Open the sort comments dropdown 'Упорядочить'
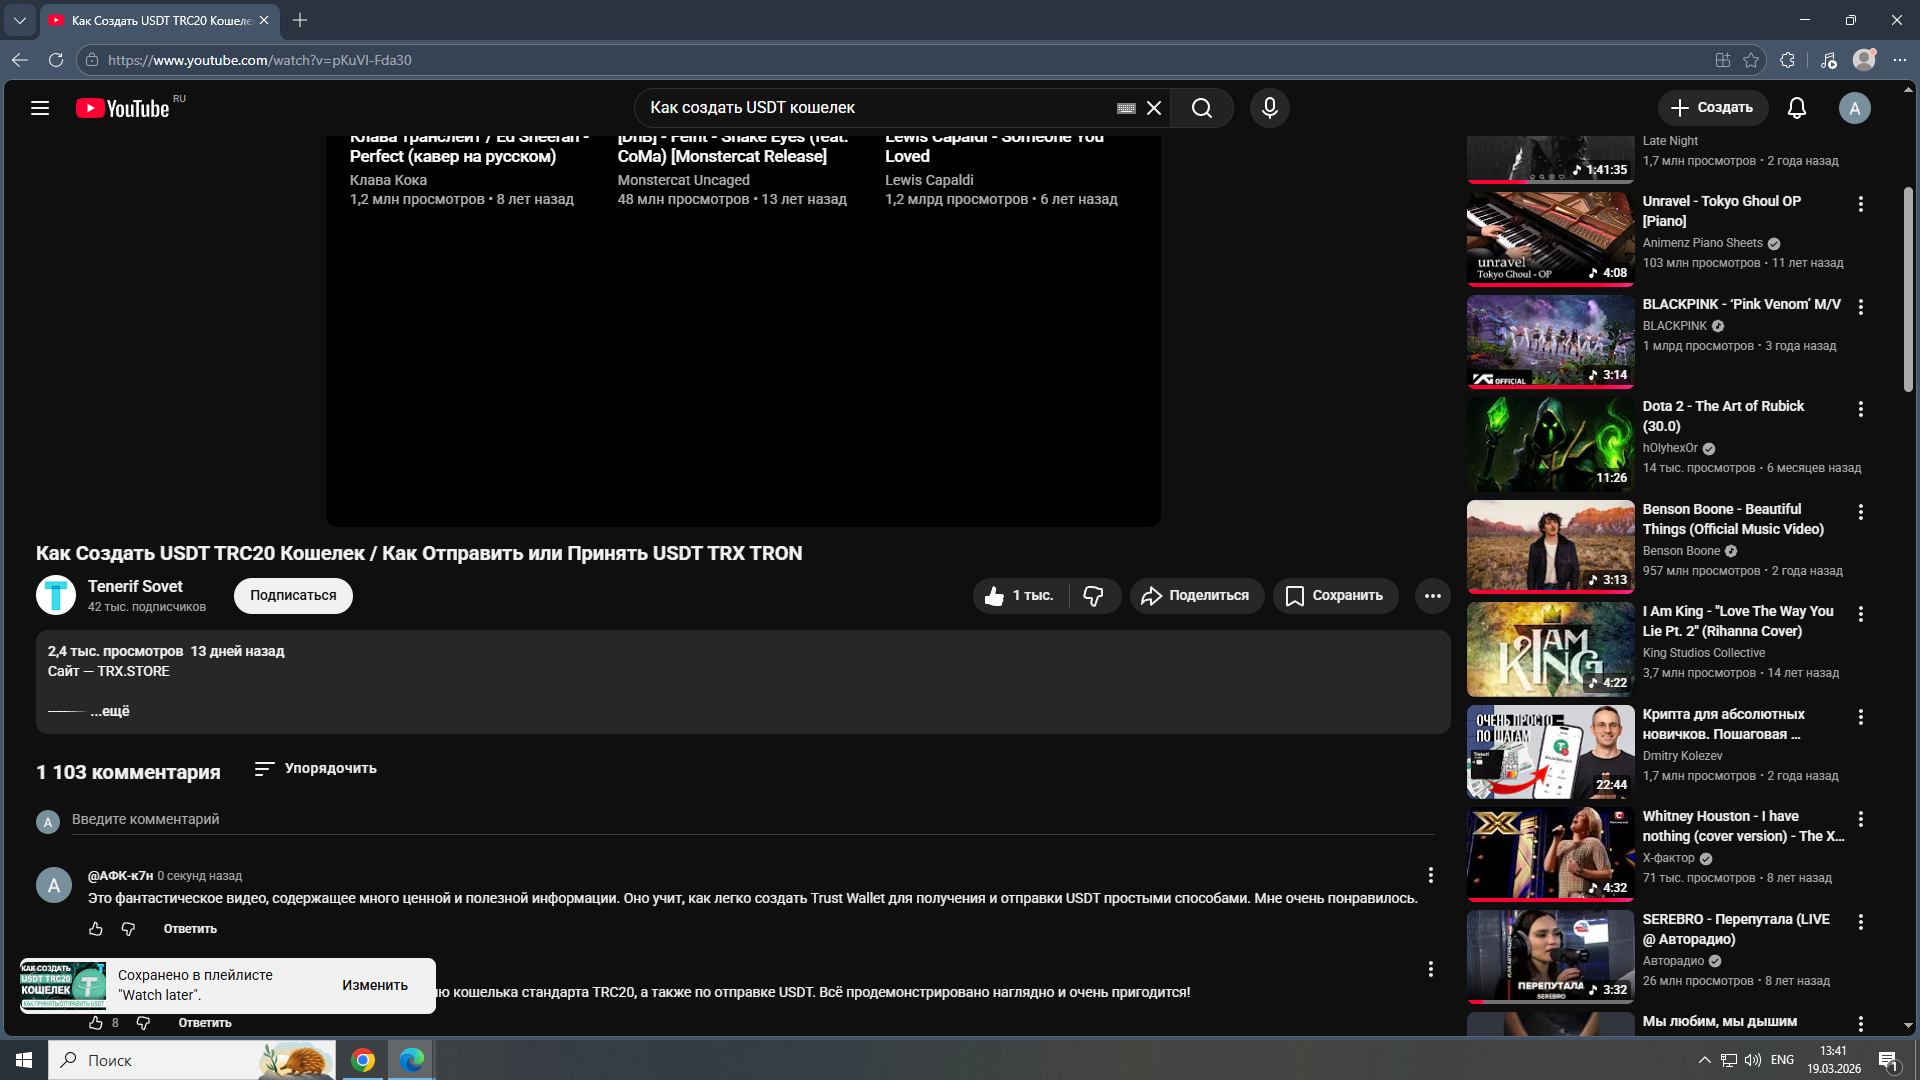The image size is (1920, 1080). click(316, 768)
